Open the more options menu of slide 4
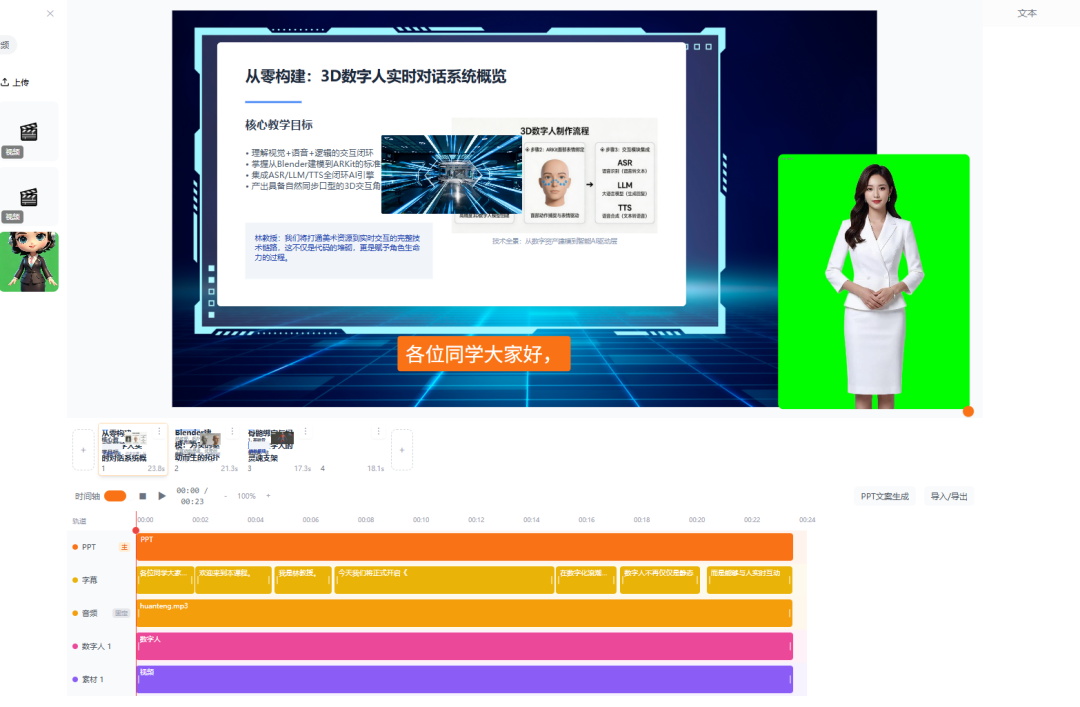The image size is (1080, 707). (x=378, y=431)
